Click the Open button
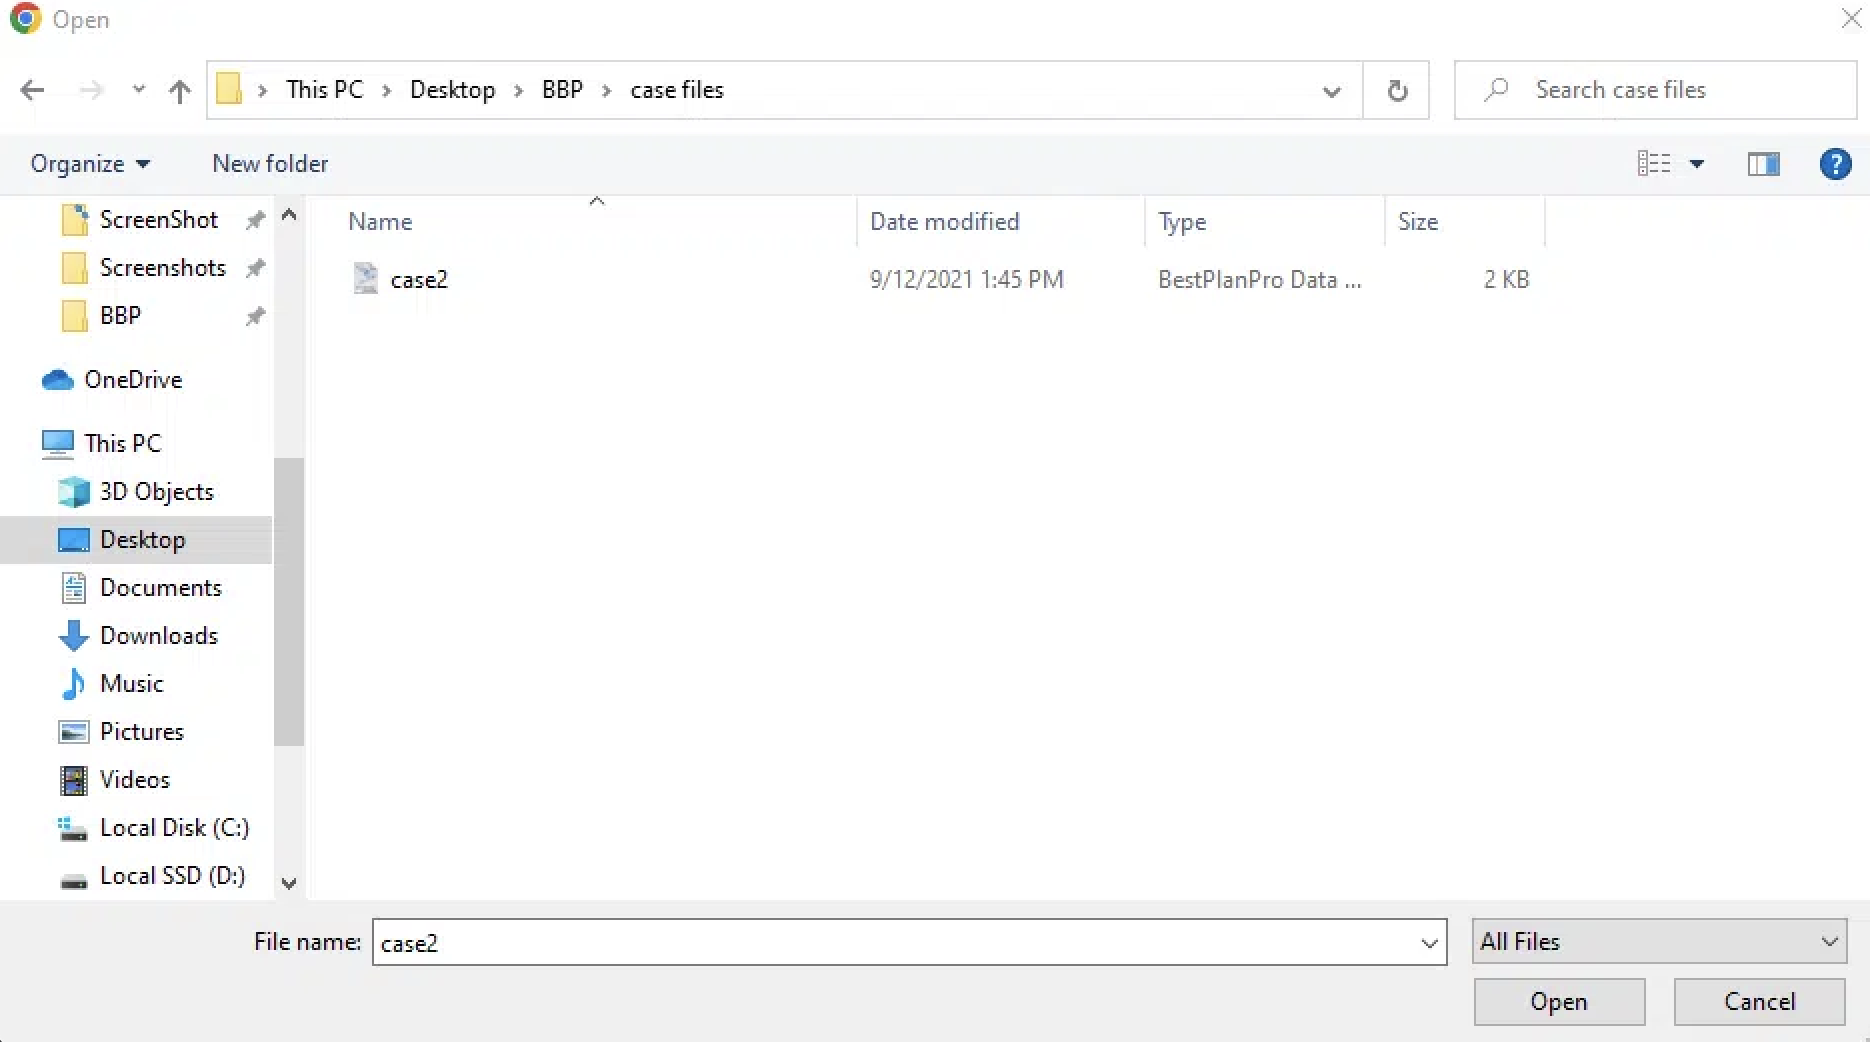The height and width of the screenshot is (1042, 1870). click(x=1558, y=1002)
